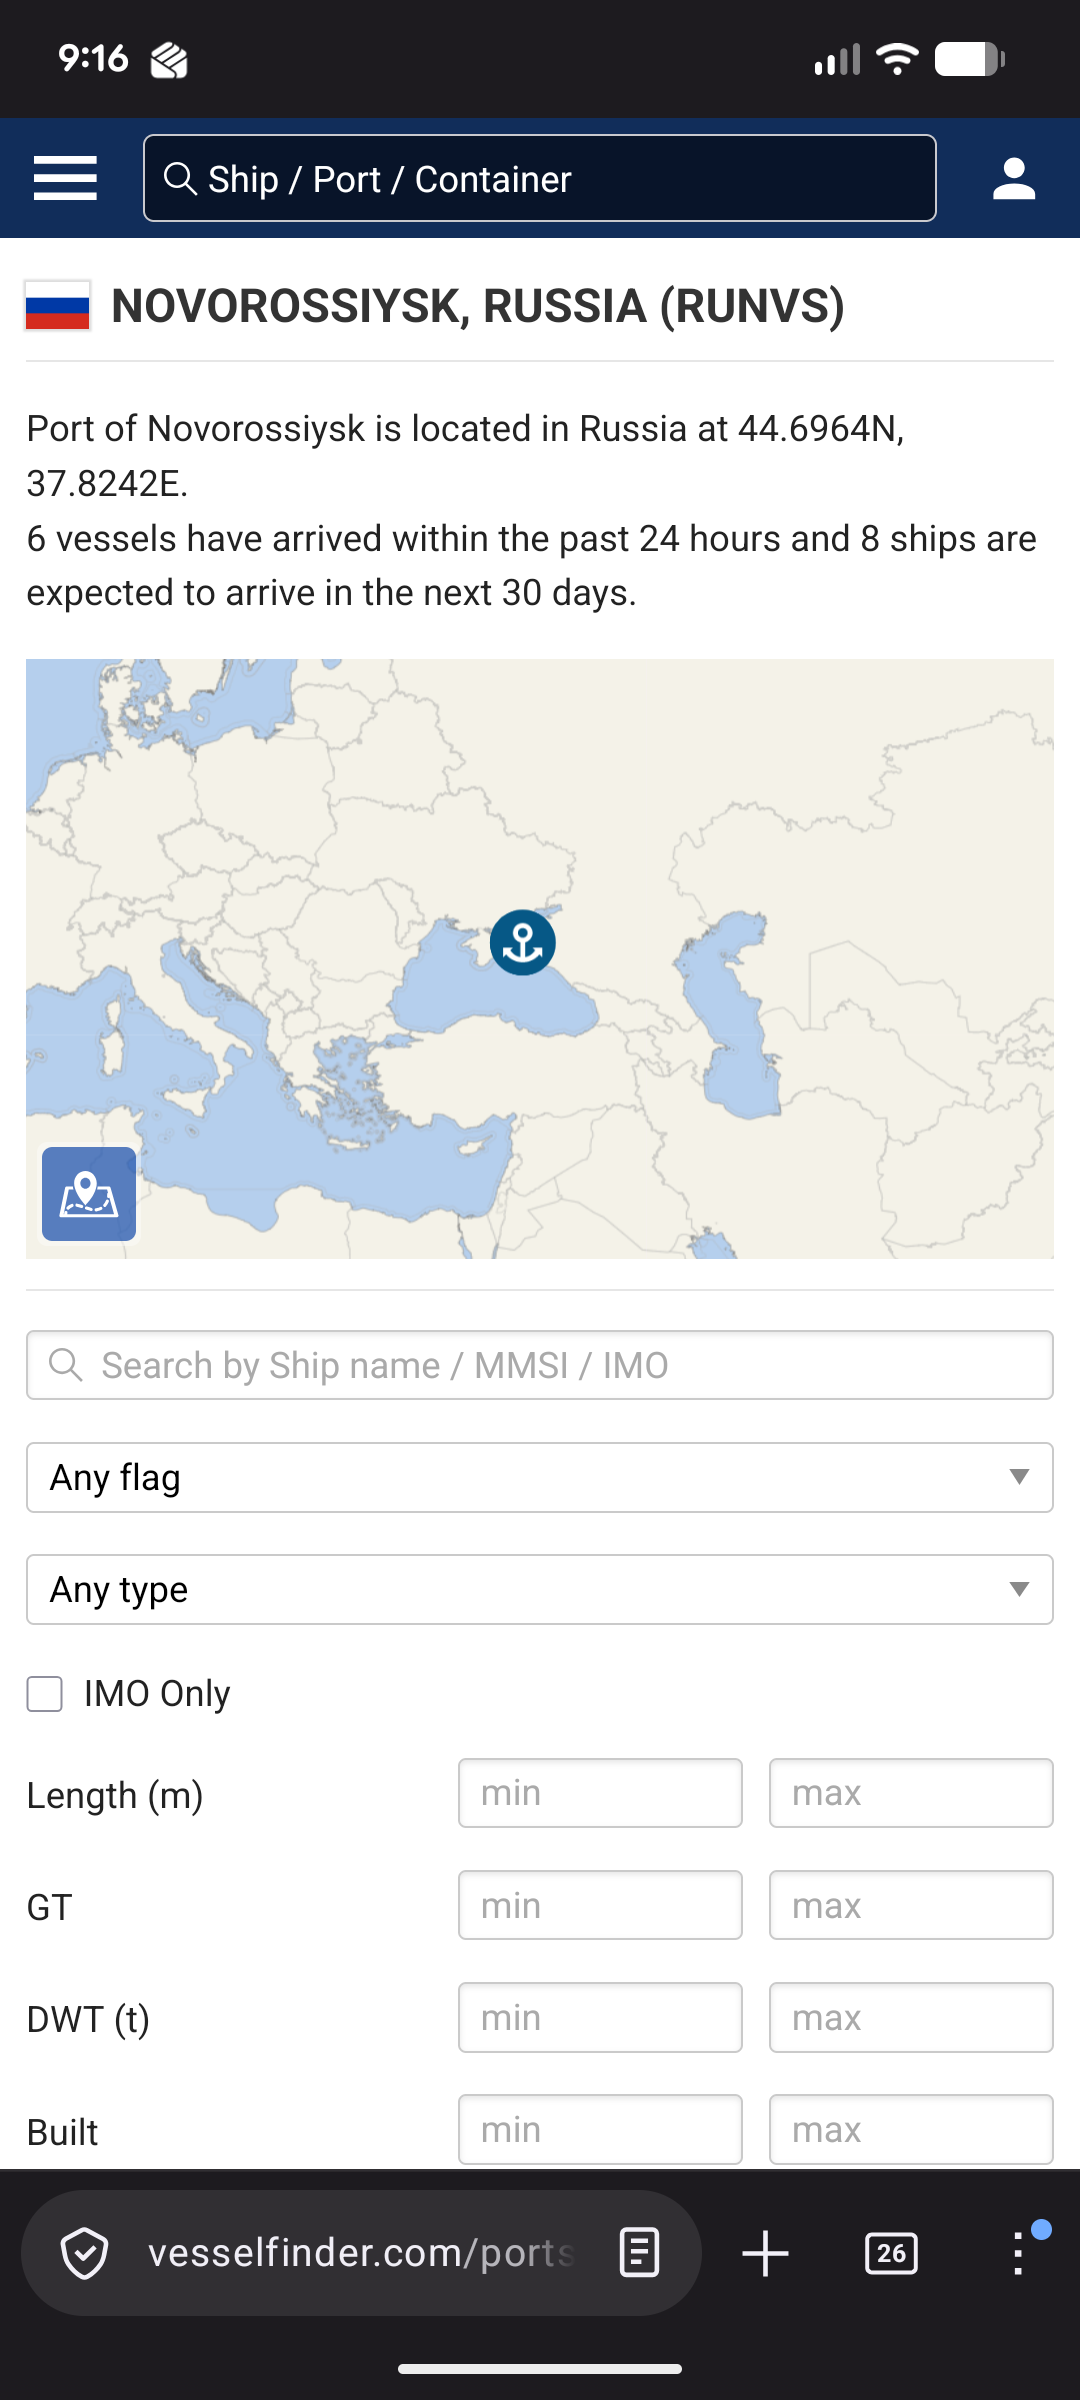The image size is (1080, 2400).
Task: Click the anchor port marker on map
Action: coord(522,942)
